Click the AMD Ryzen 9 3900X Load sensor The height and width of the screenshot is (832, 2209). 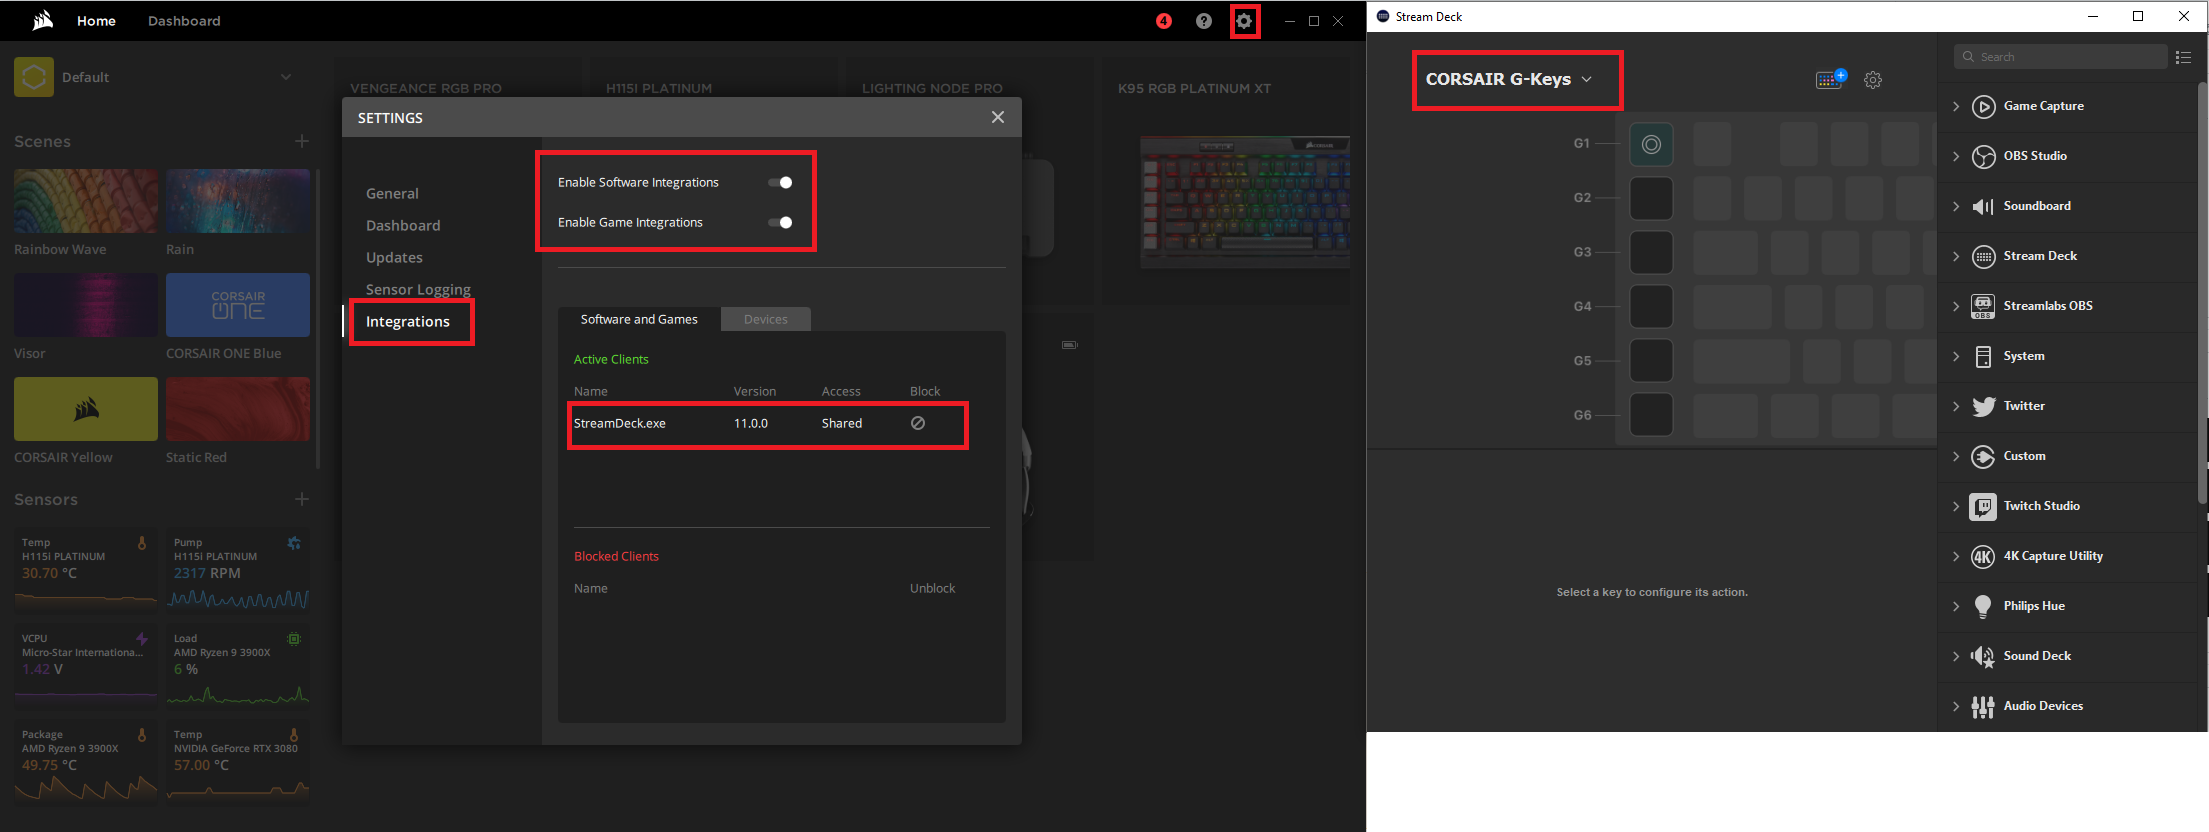[x=238, y=666]
